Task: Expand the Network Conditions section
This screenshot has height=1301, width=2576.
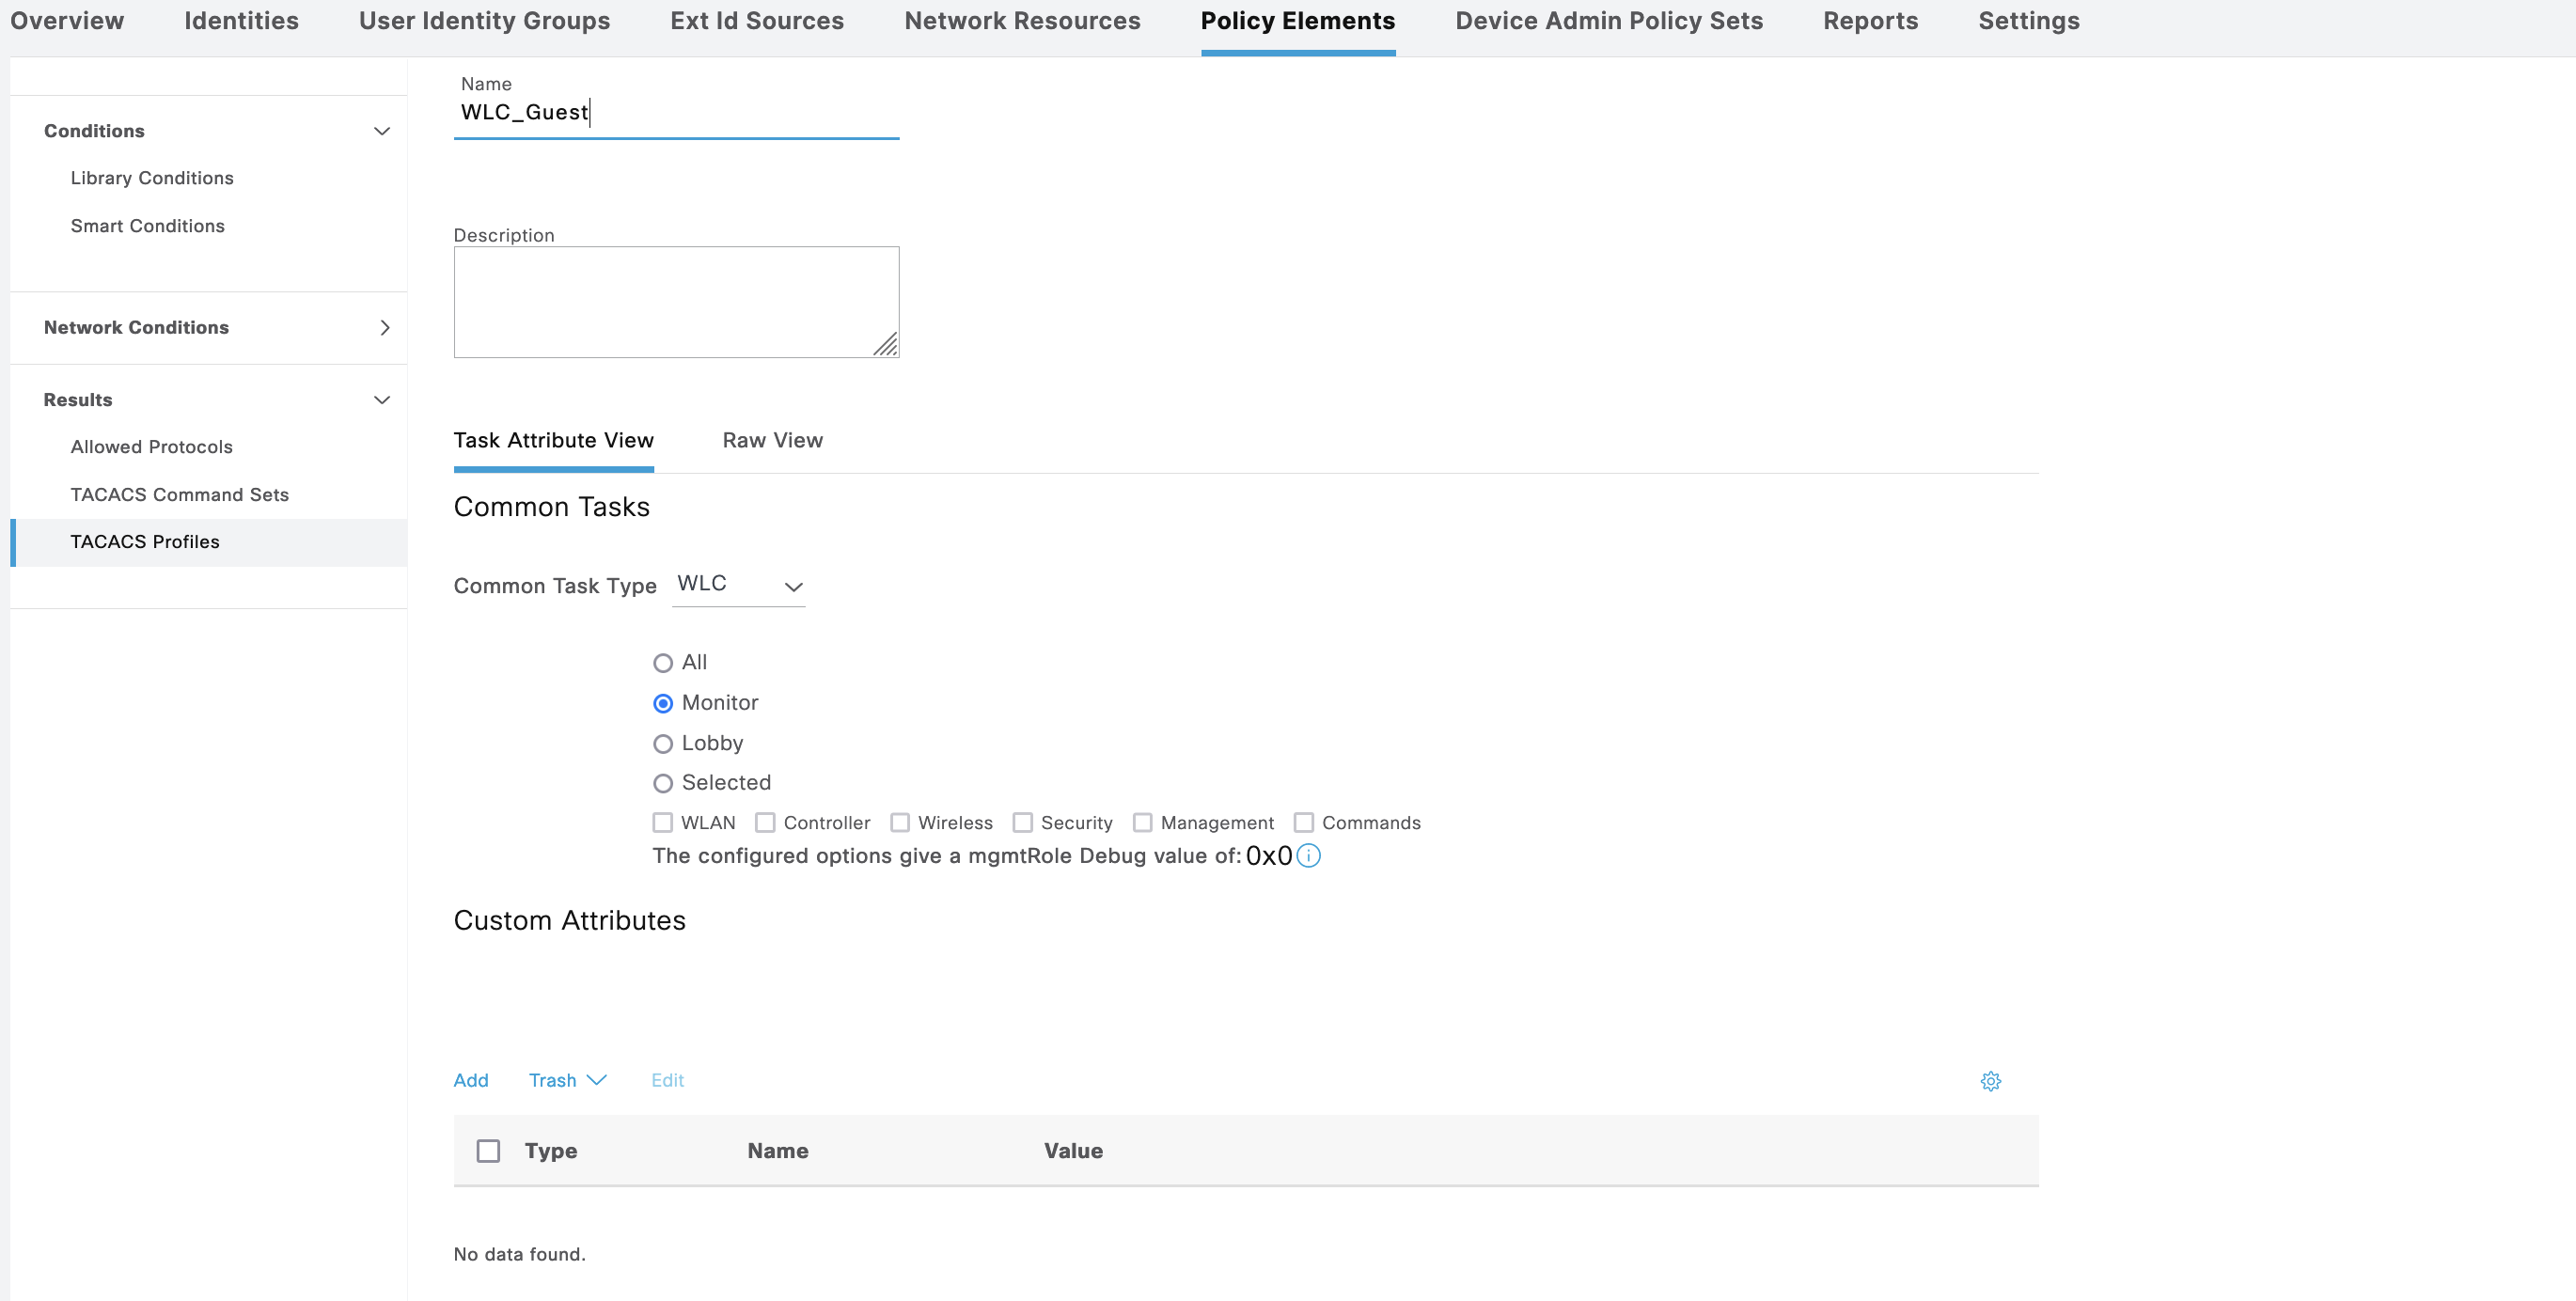Action: (x=384, y=328)
